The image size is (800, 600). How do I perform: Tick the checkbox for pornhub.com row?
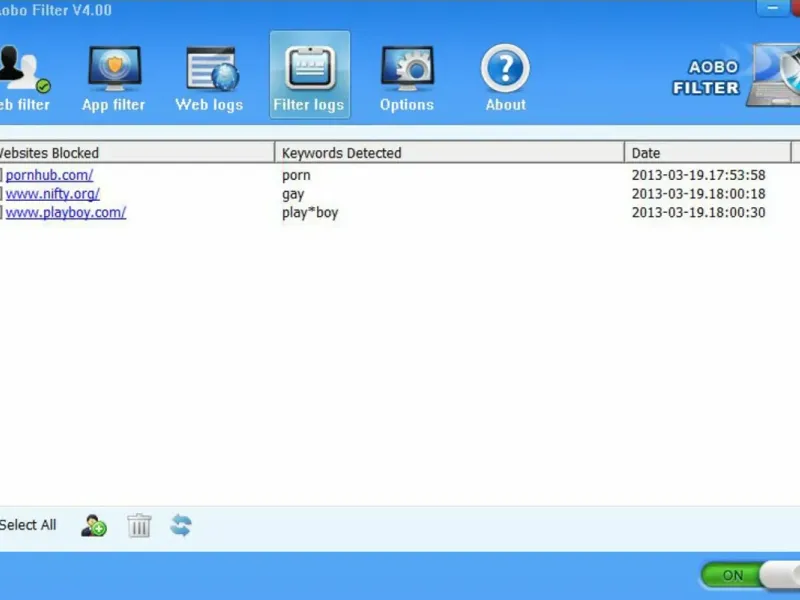coord(1,175)
